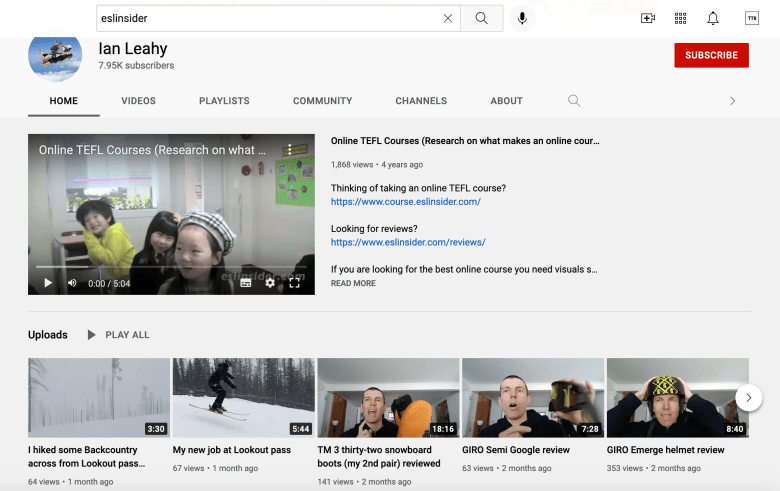Search within the channel using magnifier icon
The width and height of the screenshot is (780, 491).
pyautogui.click(x=573, y=101)
